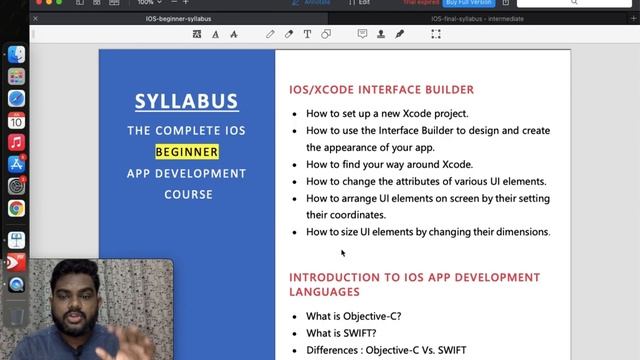Image resolution: width=640 pixels, height=360 pixels.
Task: Click 'What is SWIFT?' bullet
Action: coord(341,333)
